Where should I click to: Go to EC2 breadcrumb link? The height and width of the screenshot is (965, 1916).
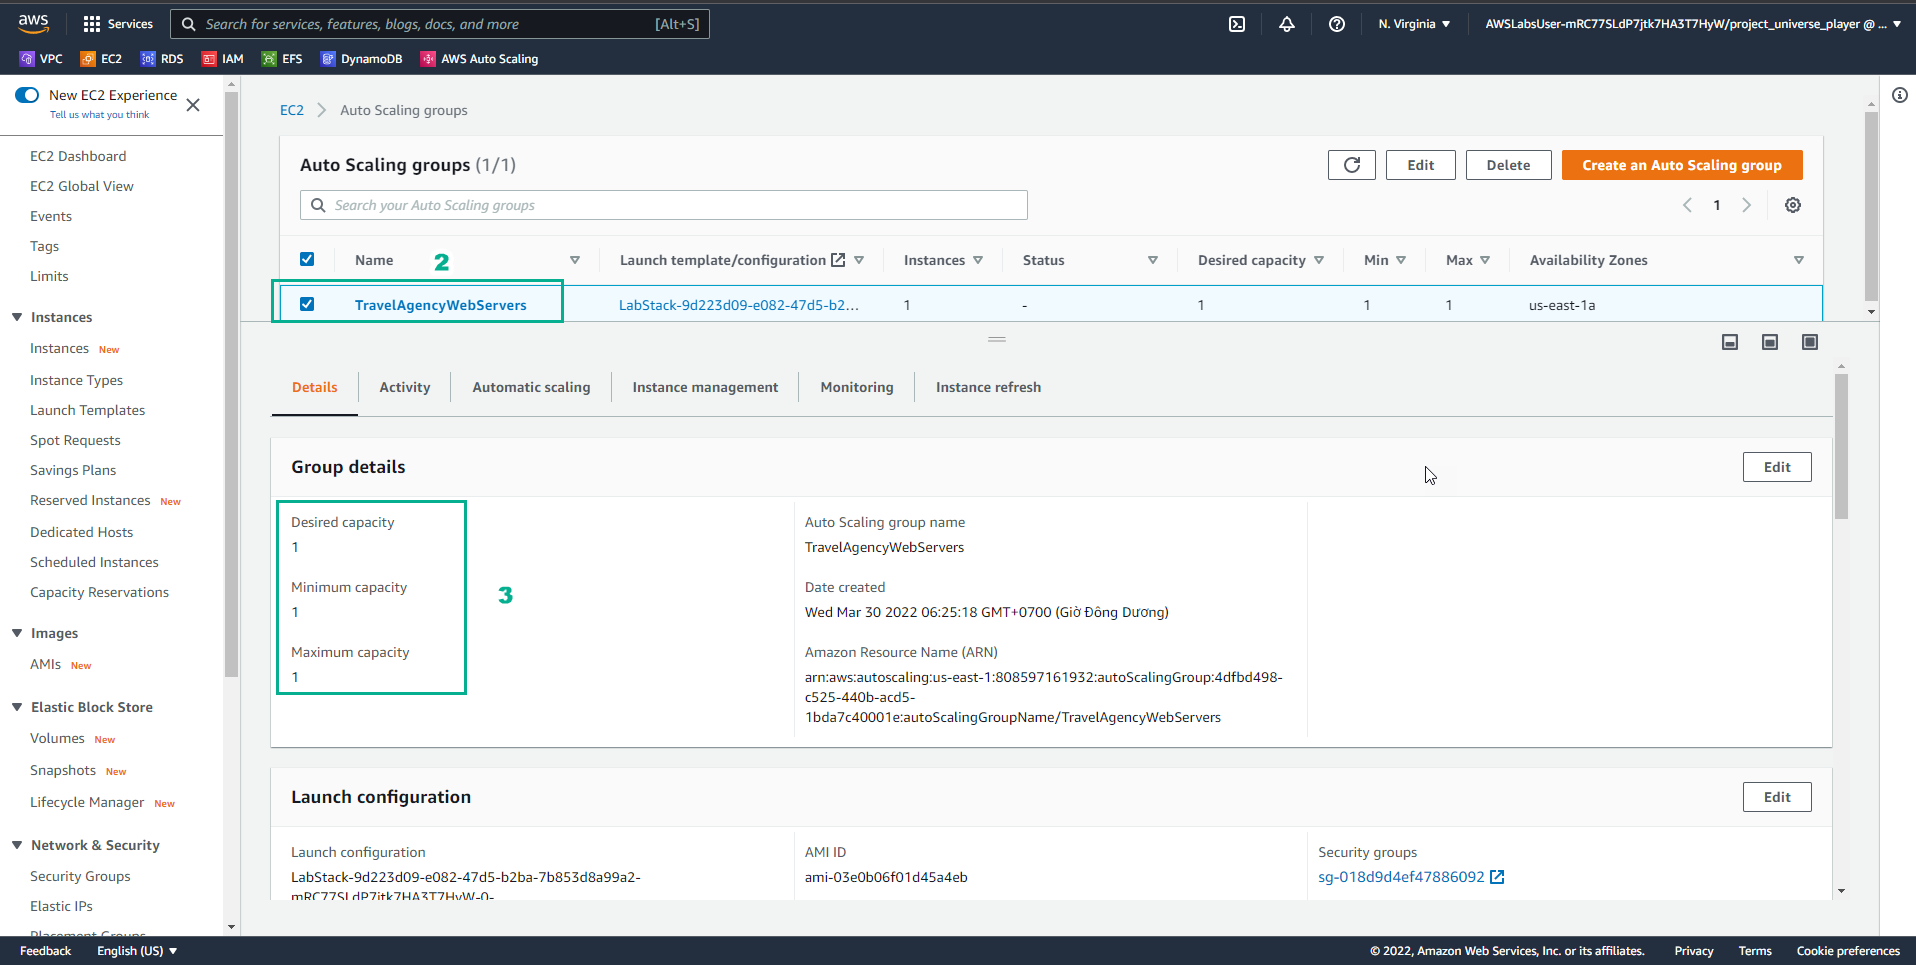coord(292,110)
